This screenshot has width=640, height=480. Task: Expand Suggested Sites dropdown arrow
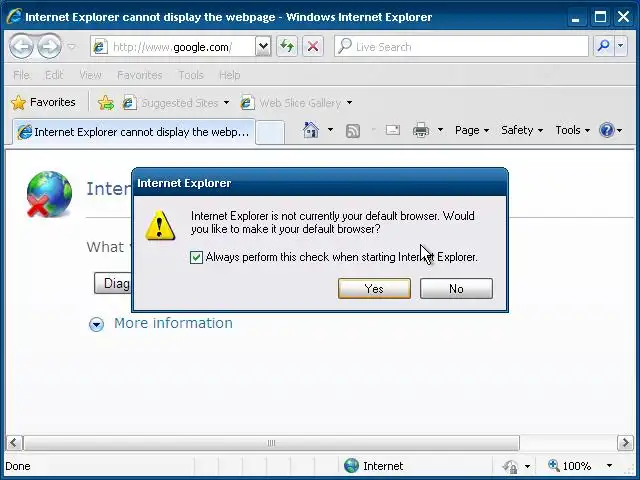pyautogui.click(x=226, y=102)
